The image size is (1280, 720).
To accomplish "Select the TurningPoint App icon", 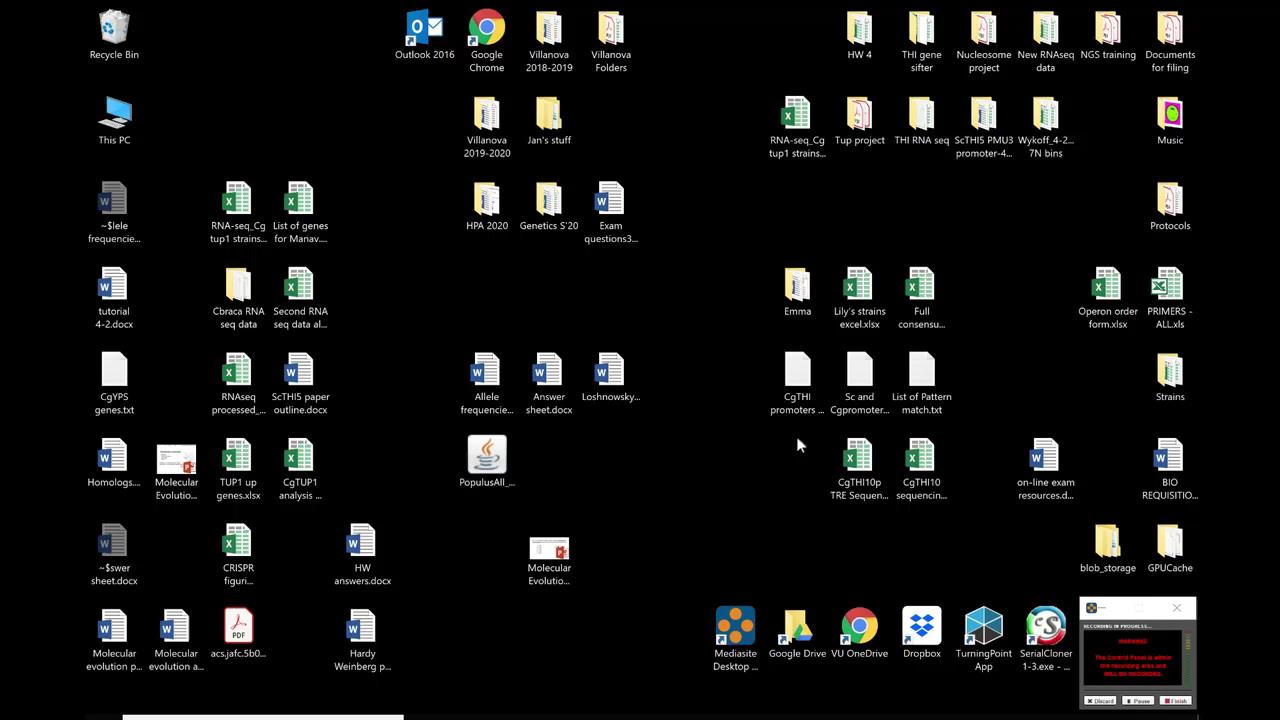I will point(983,627).
